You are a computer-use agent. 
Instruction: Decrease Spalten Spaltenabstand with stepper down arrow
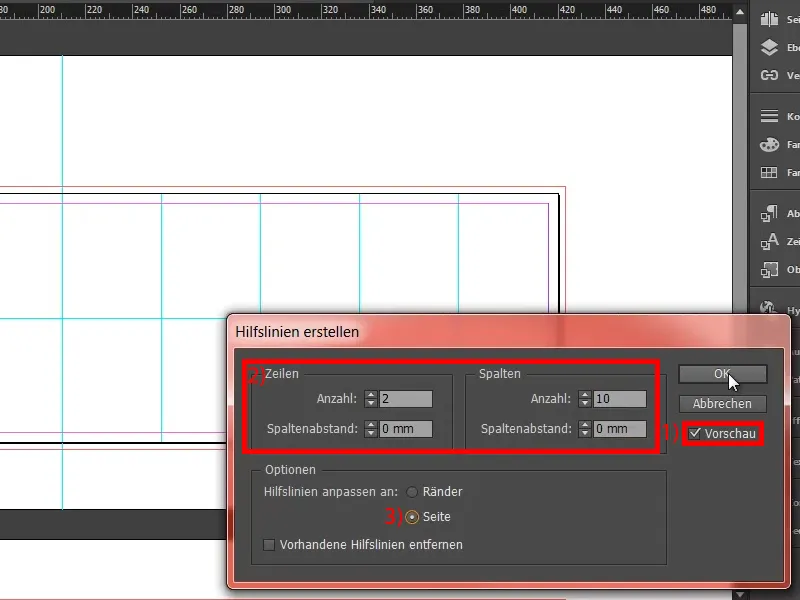coord(585,433)
